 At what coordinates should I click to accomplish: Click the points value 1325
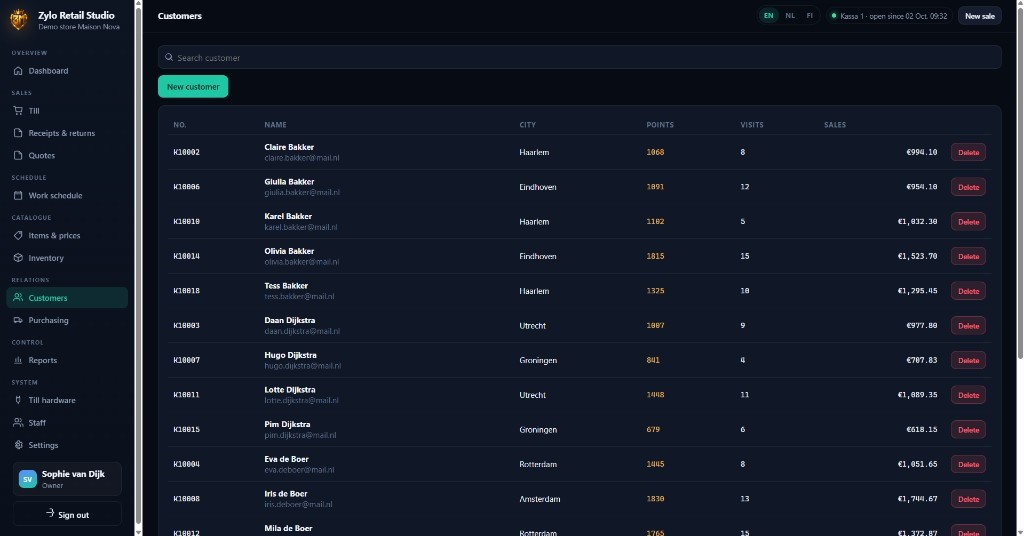click(x=655, y=291)
